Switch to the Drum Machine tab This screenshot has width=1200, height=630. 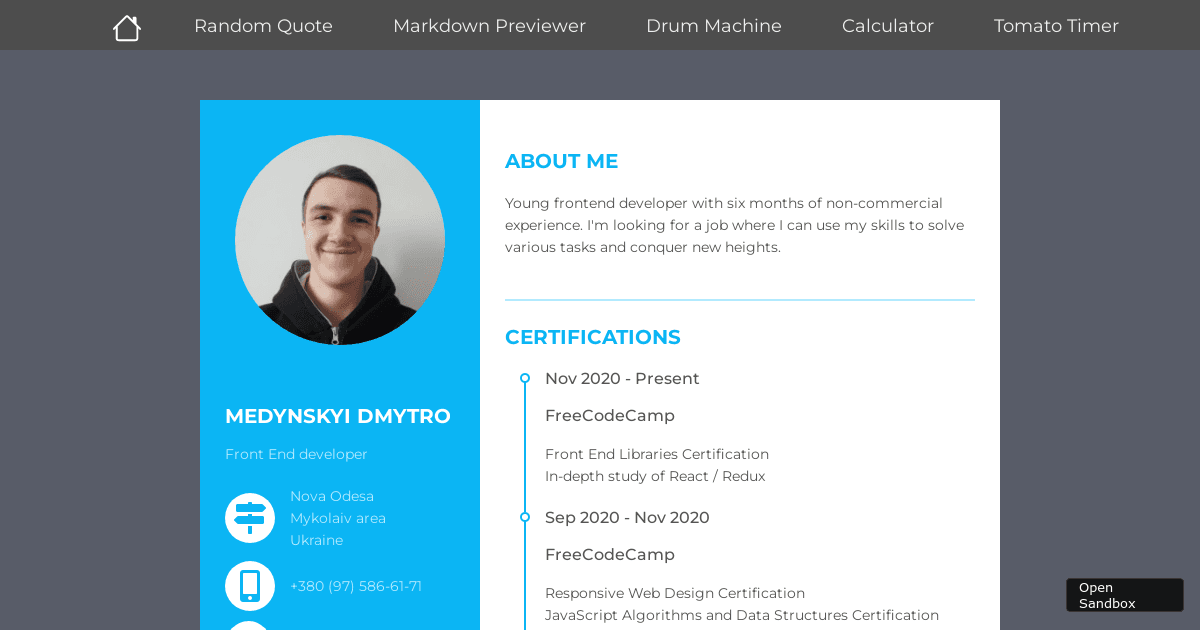pyautogui.click(x=714, y=26)
